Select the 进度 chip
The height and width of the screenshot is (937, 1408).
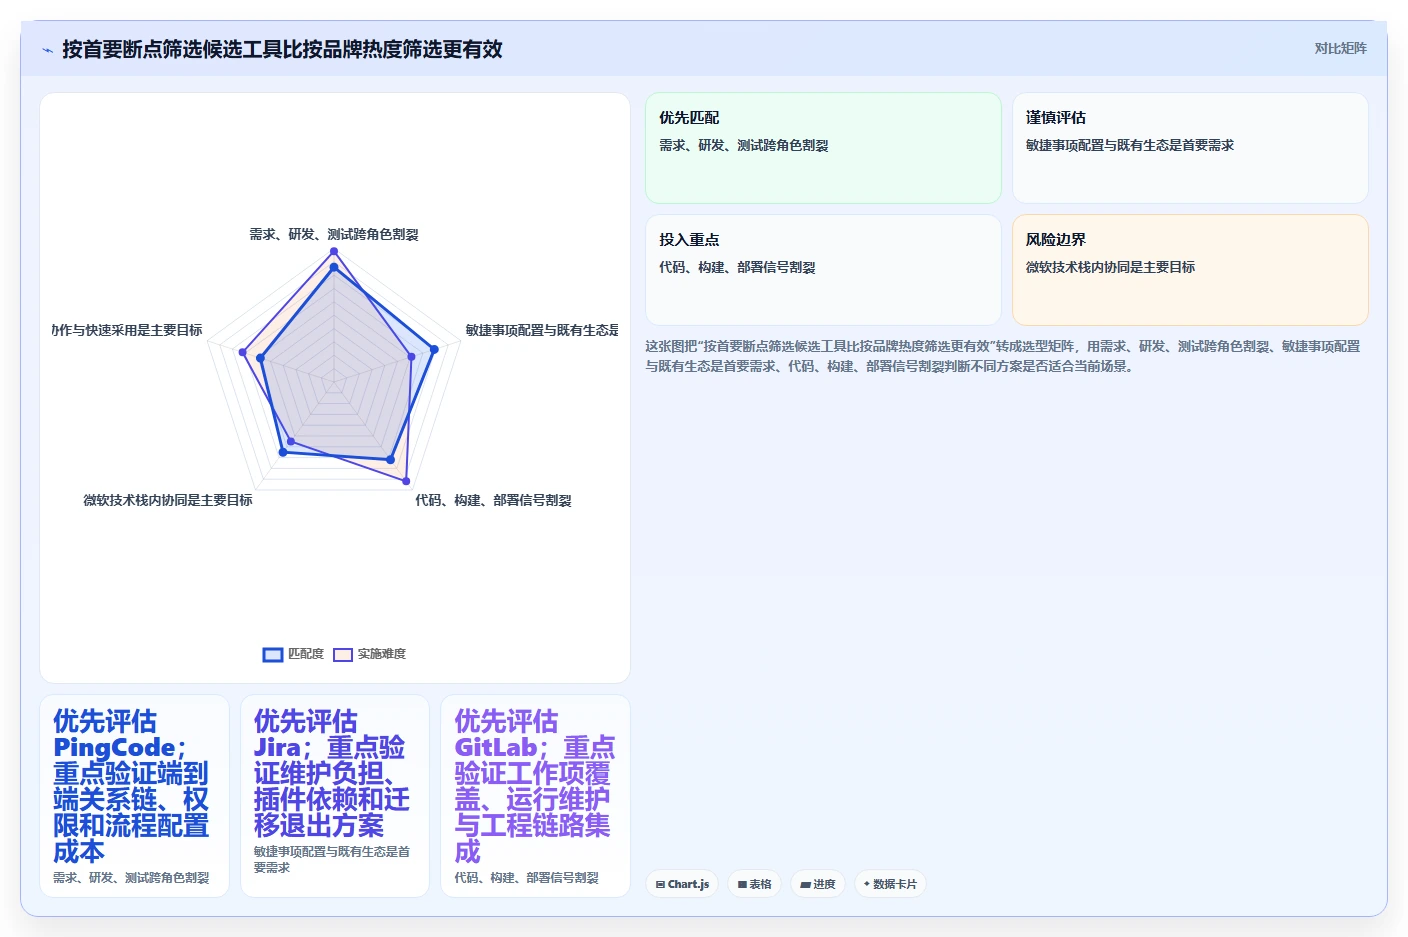[x=818, y=884]
